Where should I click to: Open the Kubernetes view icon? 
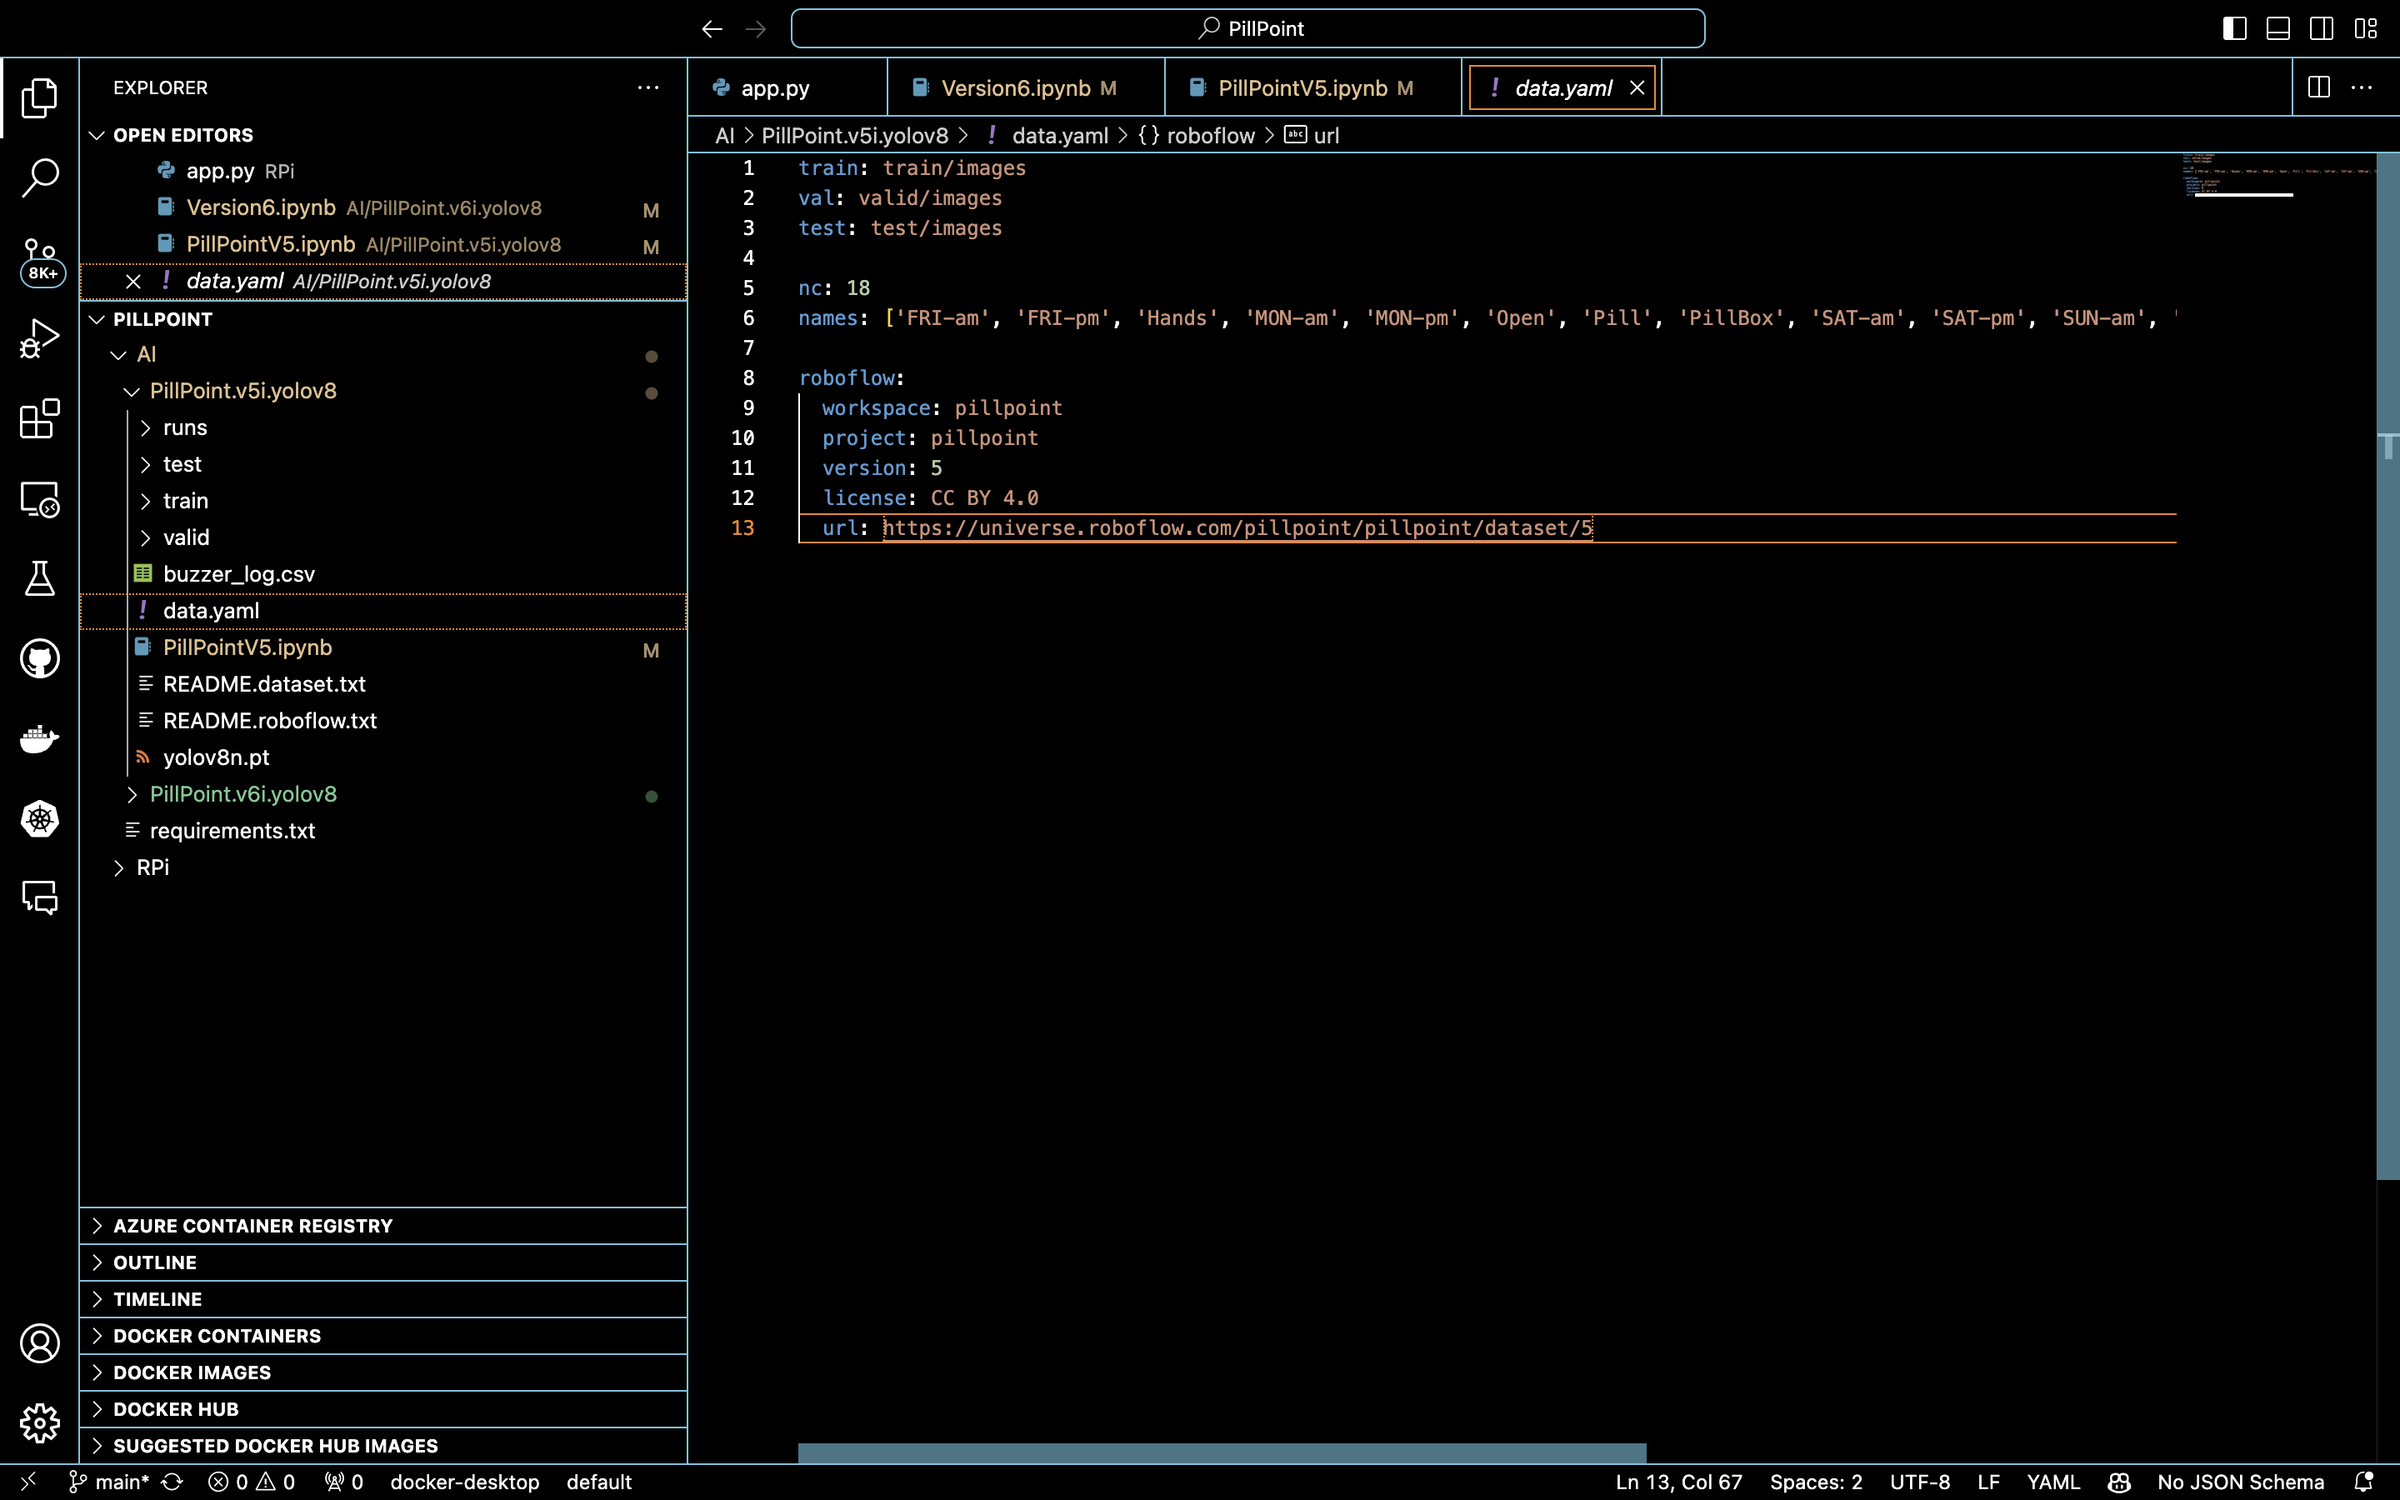pos(40,819)
